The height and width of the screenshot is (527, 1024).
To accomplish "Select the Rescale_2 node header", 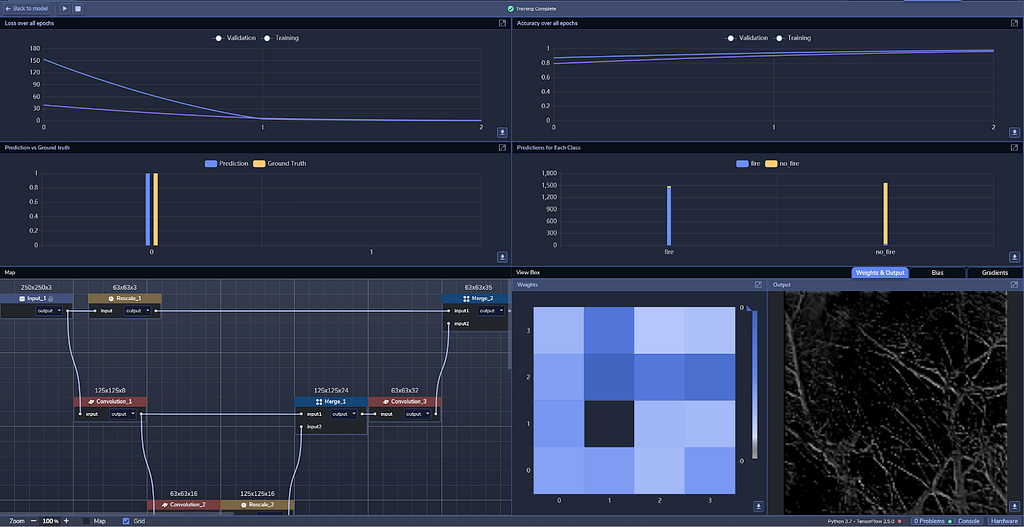I will (257, 504).
